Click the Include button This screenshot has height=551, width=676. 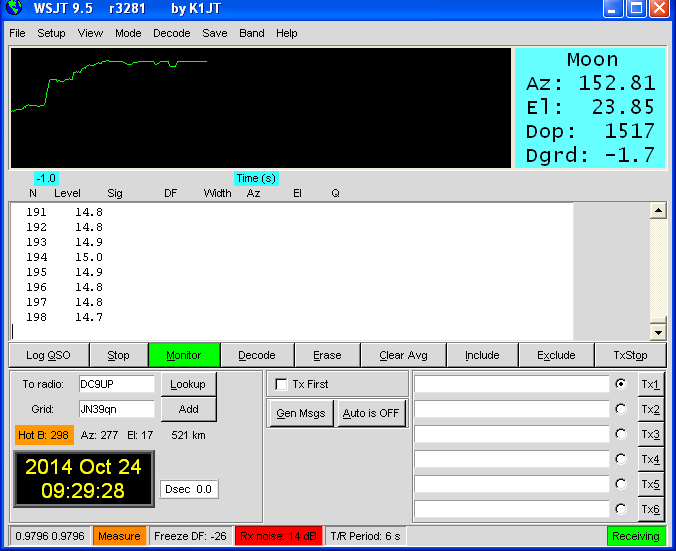[x=482, y=355]
